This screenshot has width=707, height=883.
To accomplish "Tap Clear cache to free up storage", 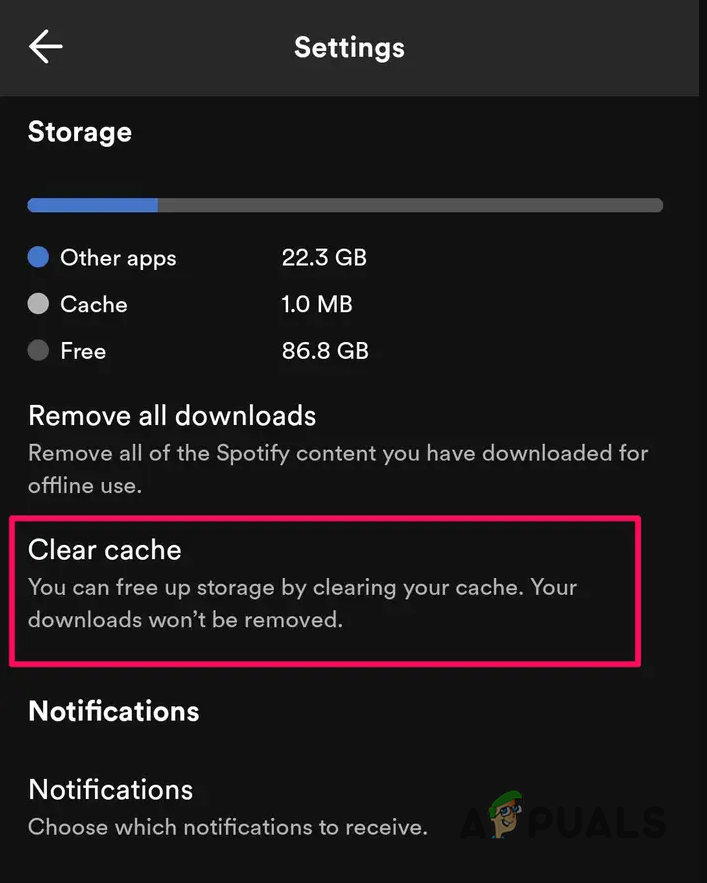I will click(104, 549).
